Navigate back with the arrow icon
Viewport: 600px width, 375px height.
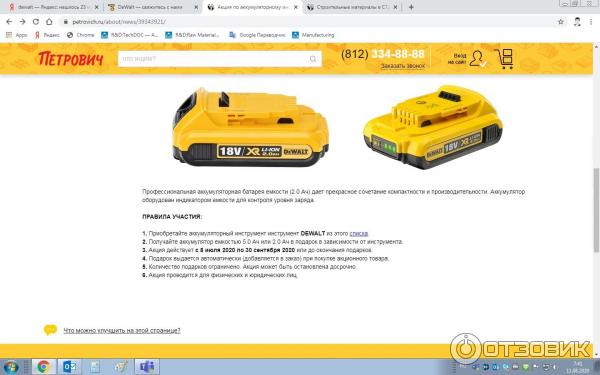click(x=9, y=22)
